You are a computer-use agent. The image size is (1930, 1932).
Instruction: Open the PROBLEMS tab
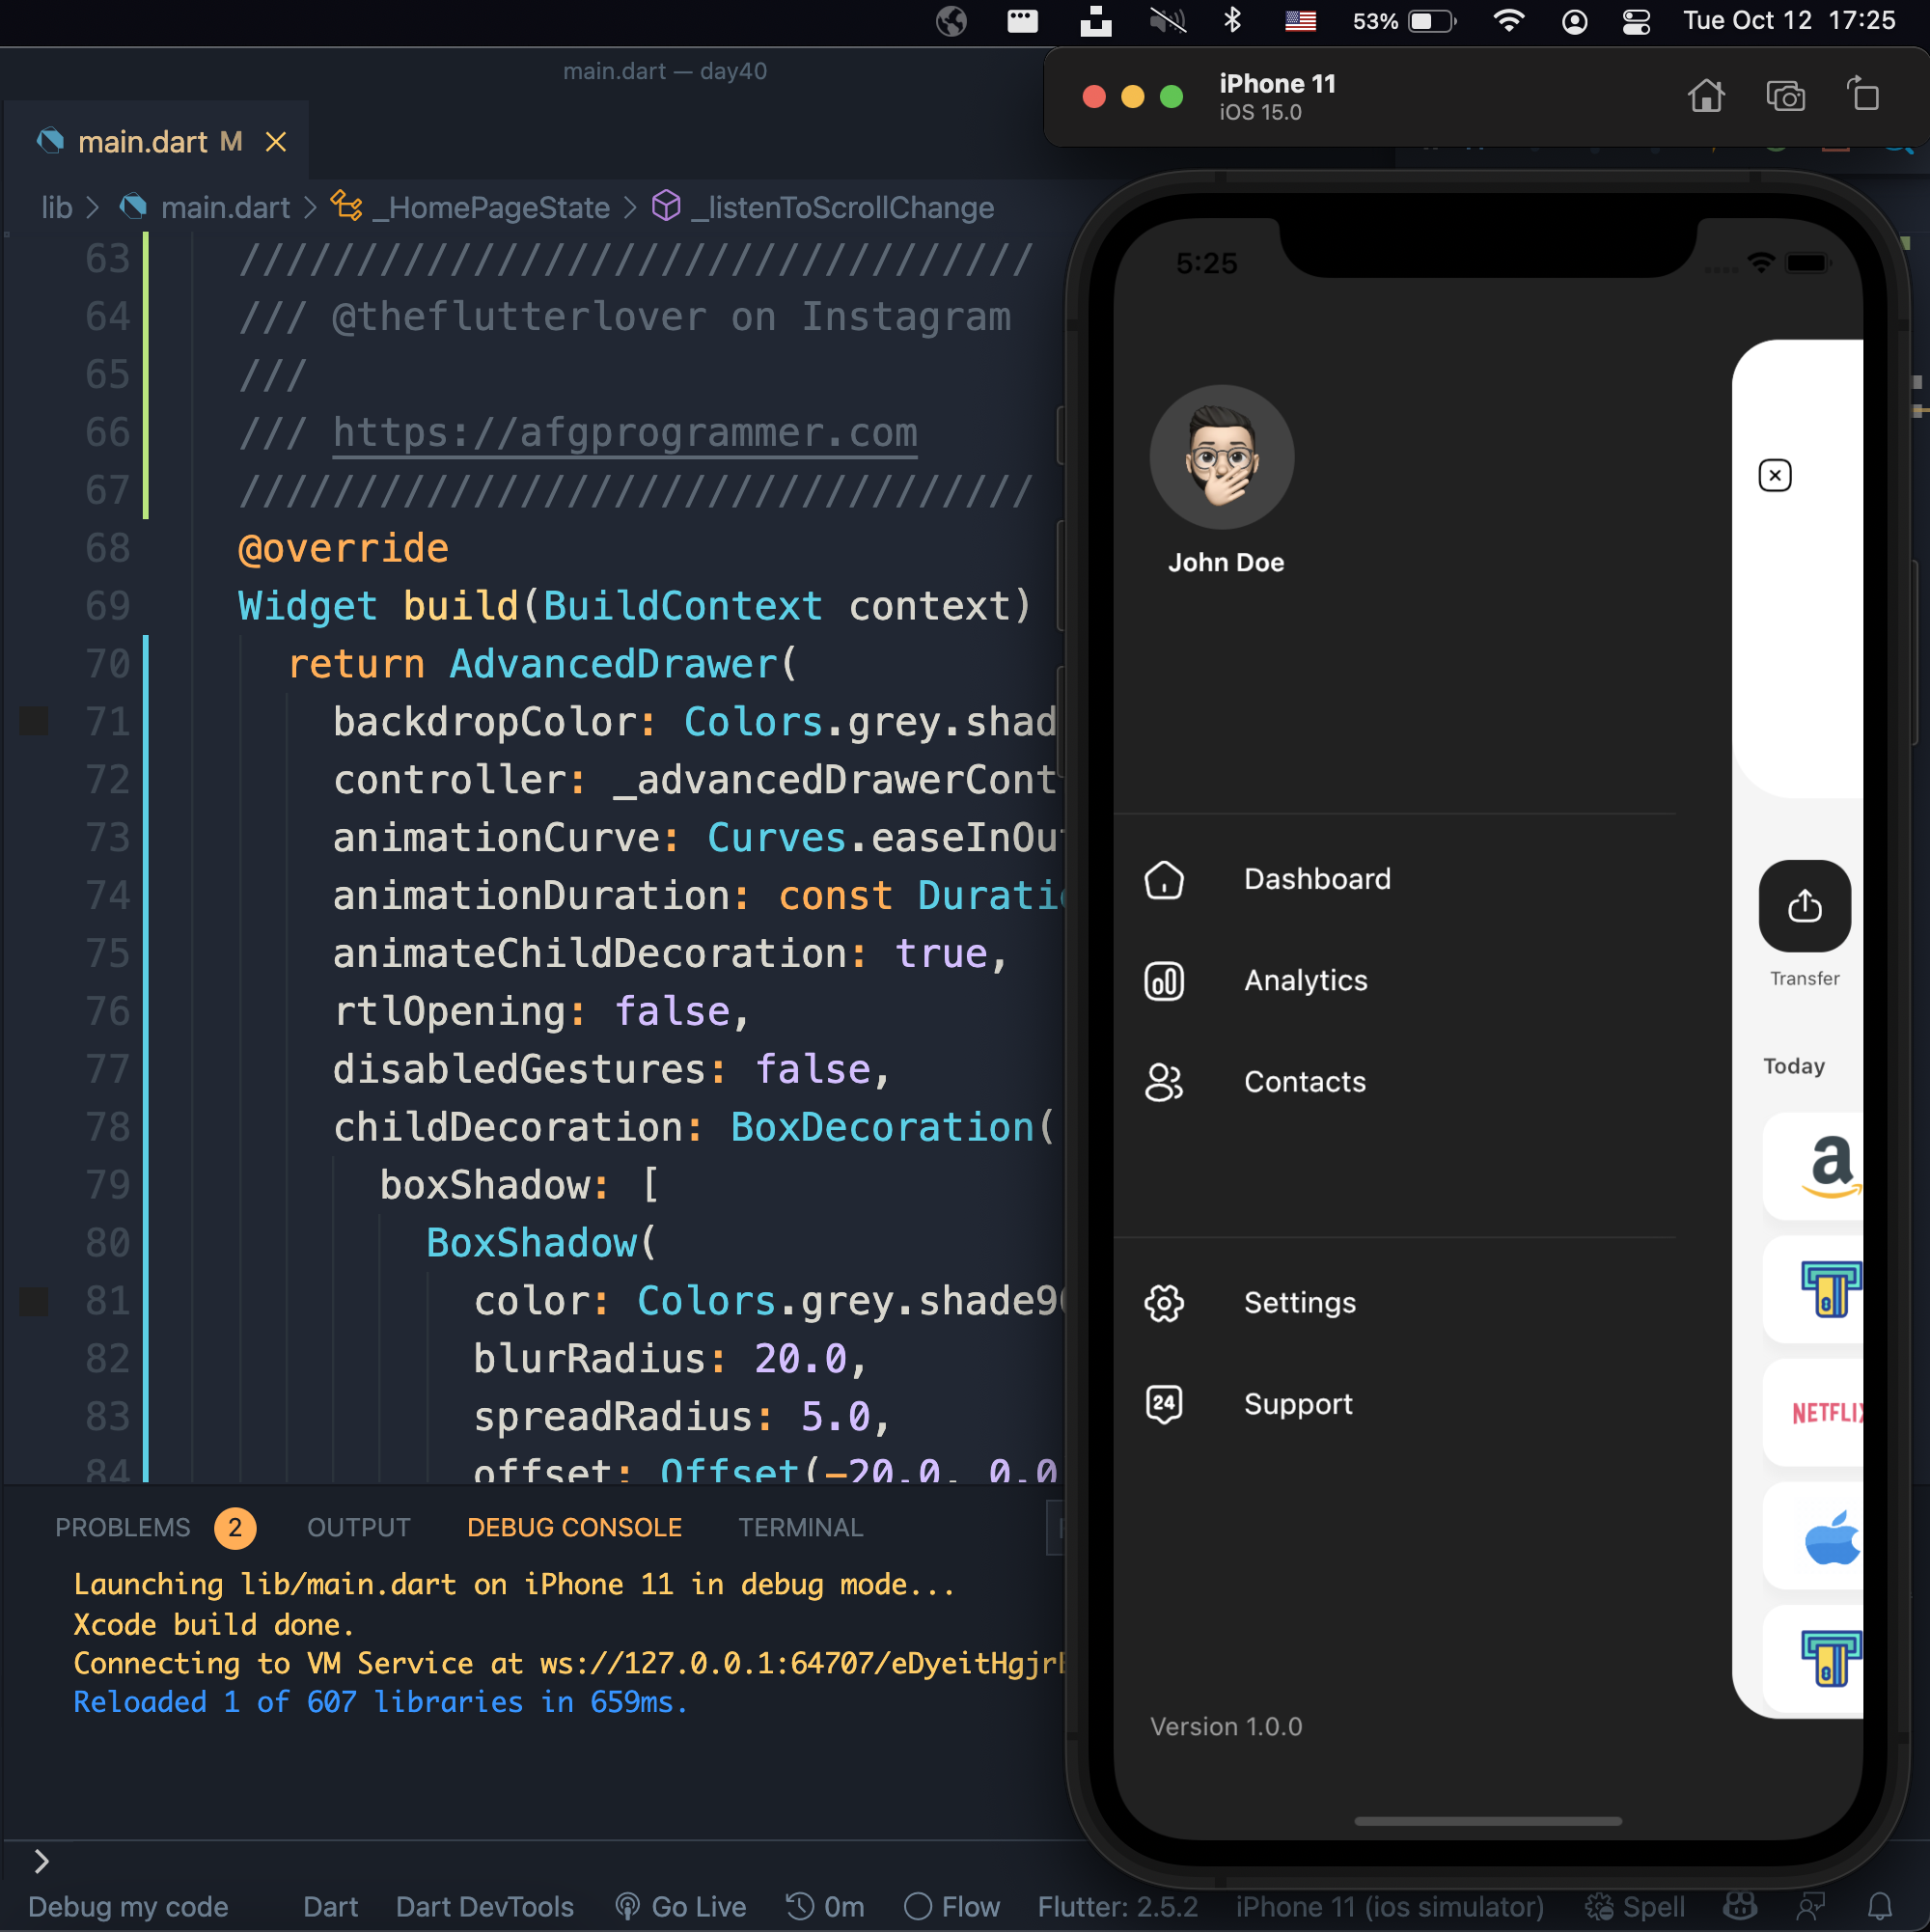[x=122, y=1527]
